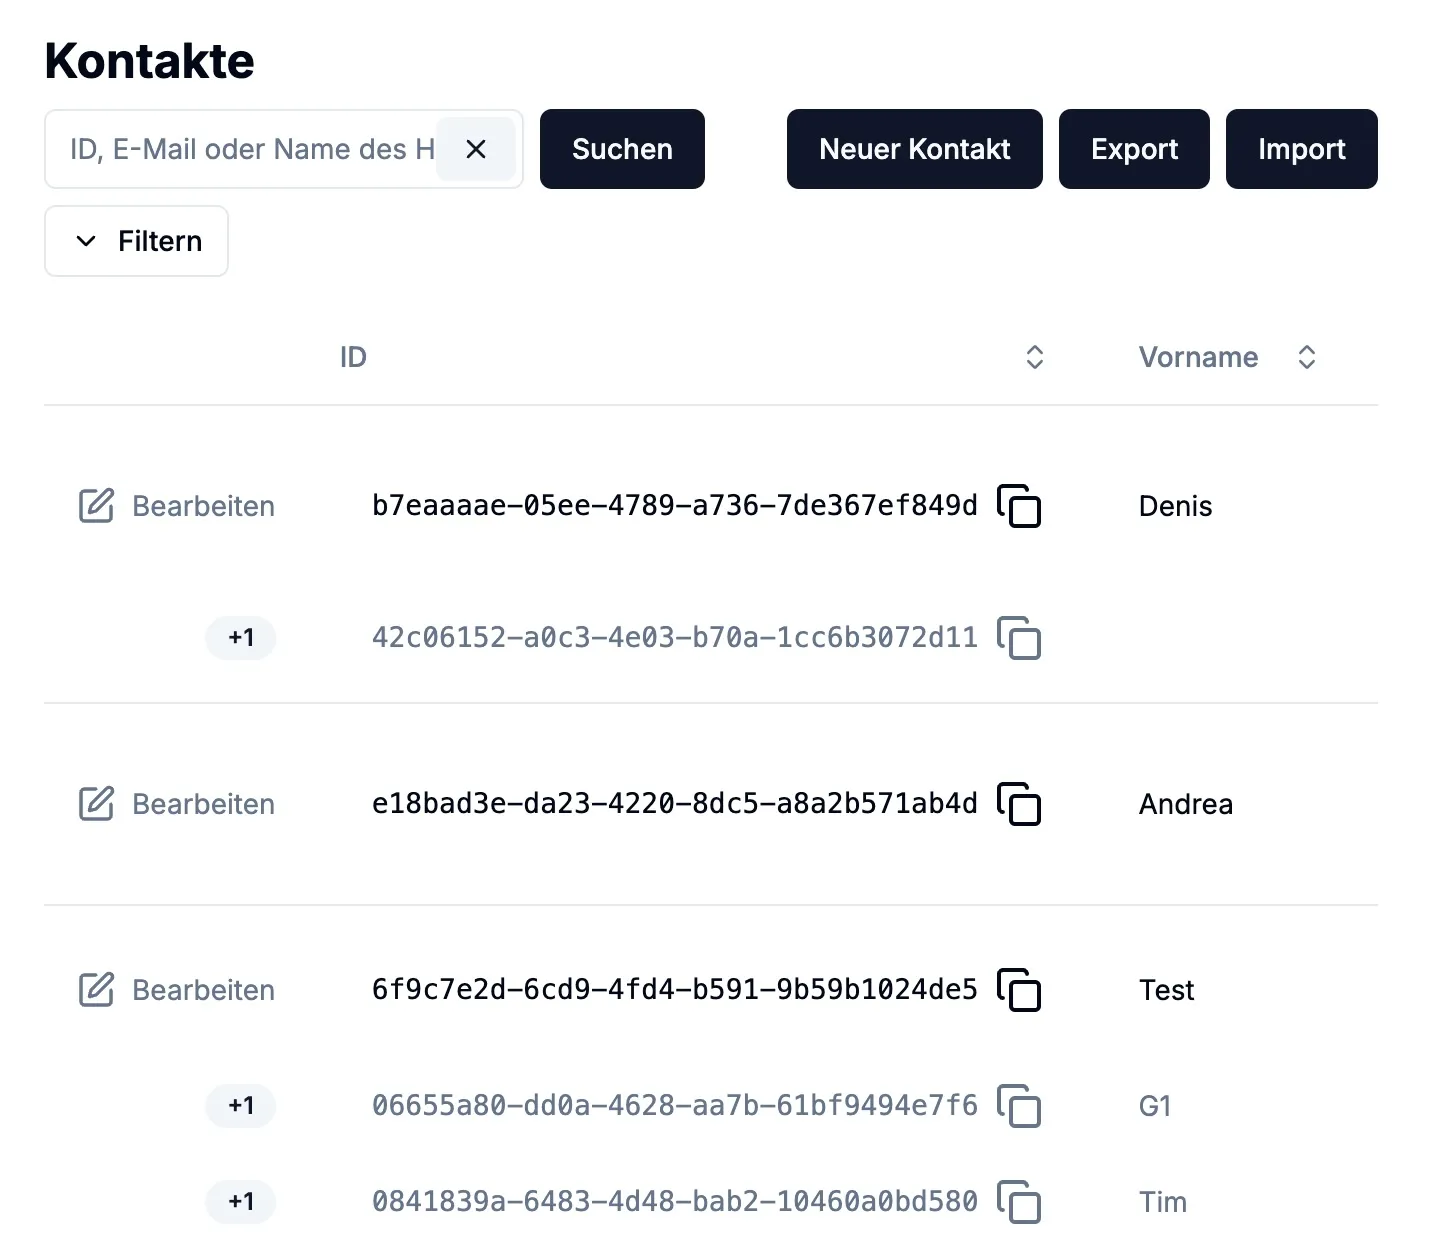Toggle sort order on the Vorname column

pyautogui.click(x=1307, y=357)
